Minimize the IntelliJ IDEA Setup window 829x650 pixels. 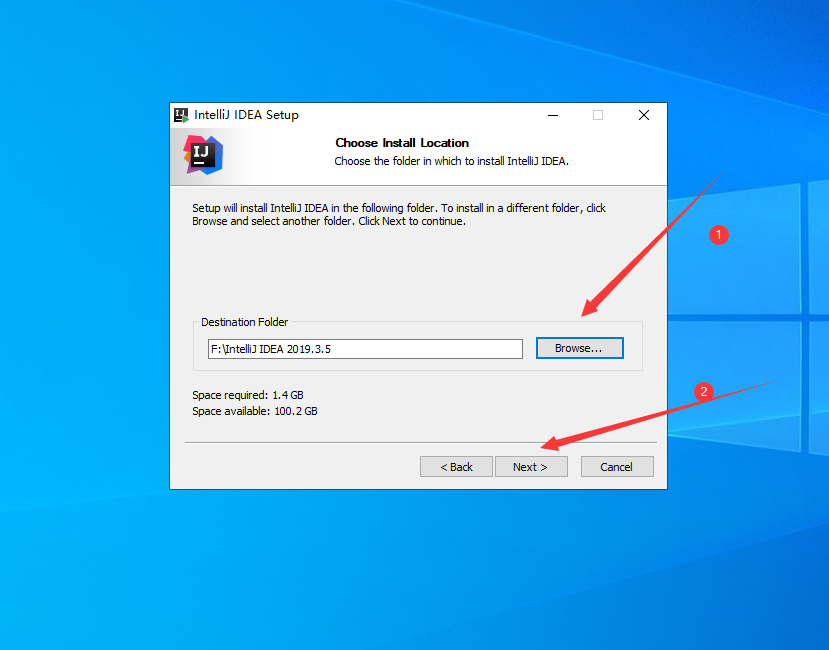[552, 115]
